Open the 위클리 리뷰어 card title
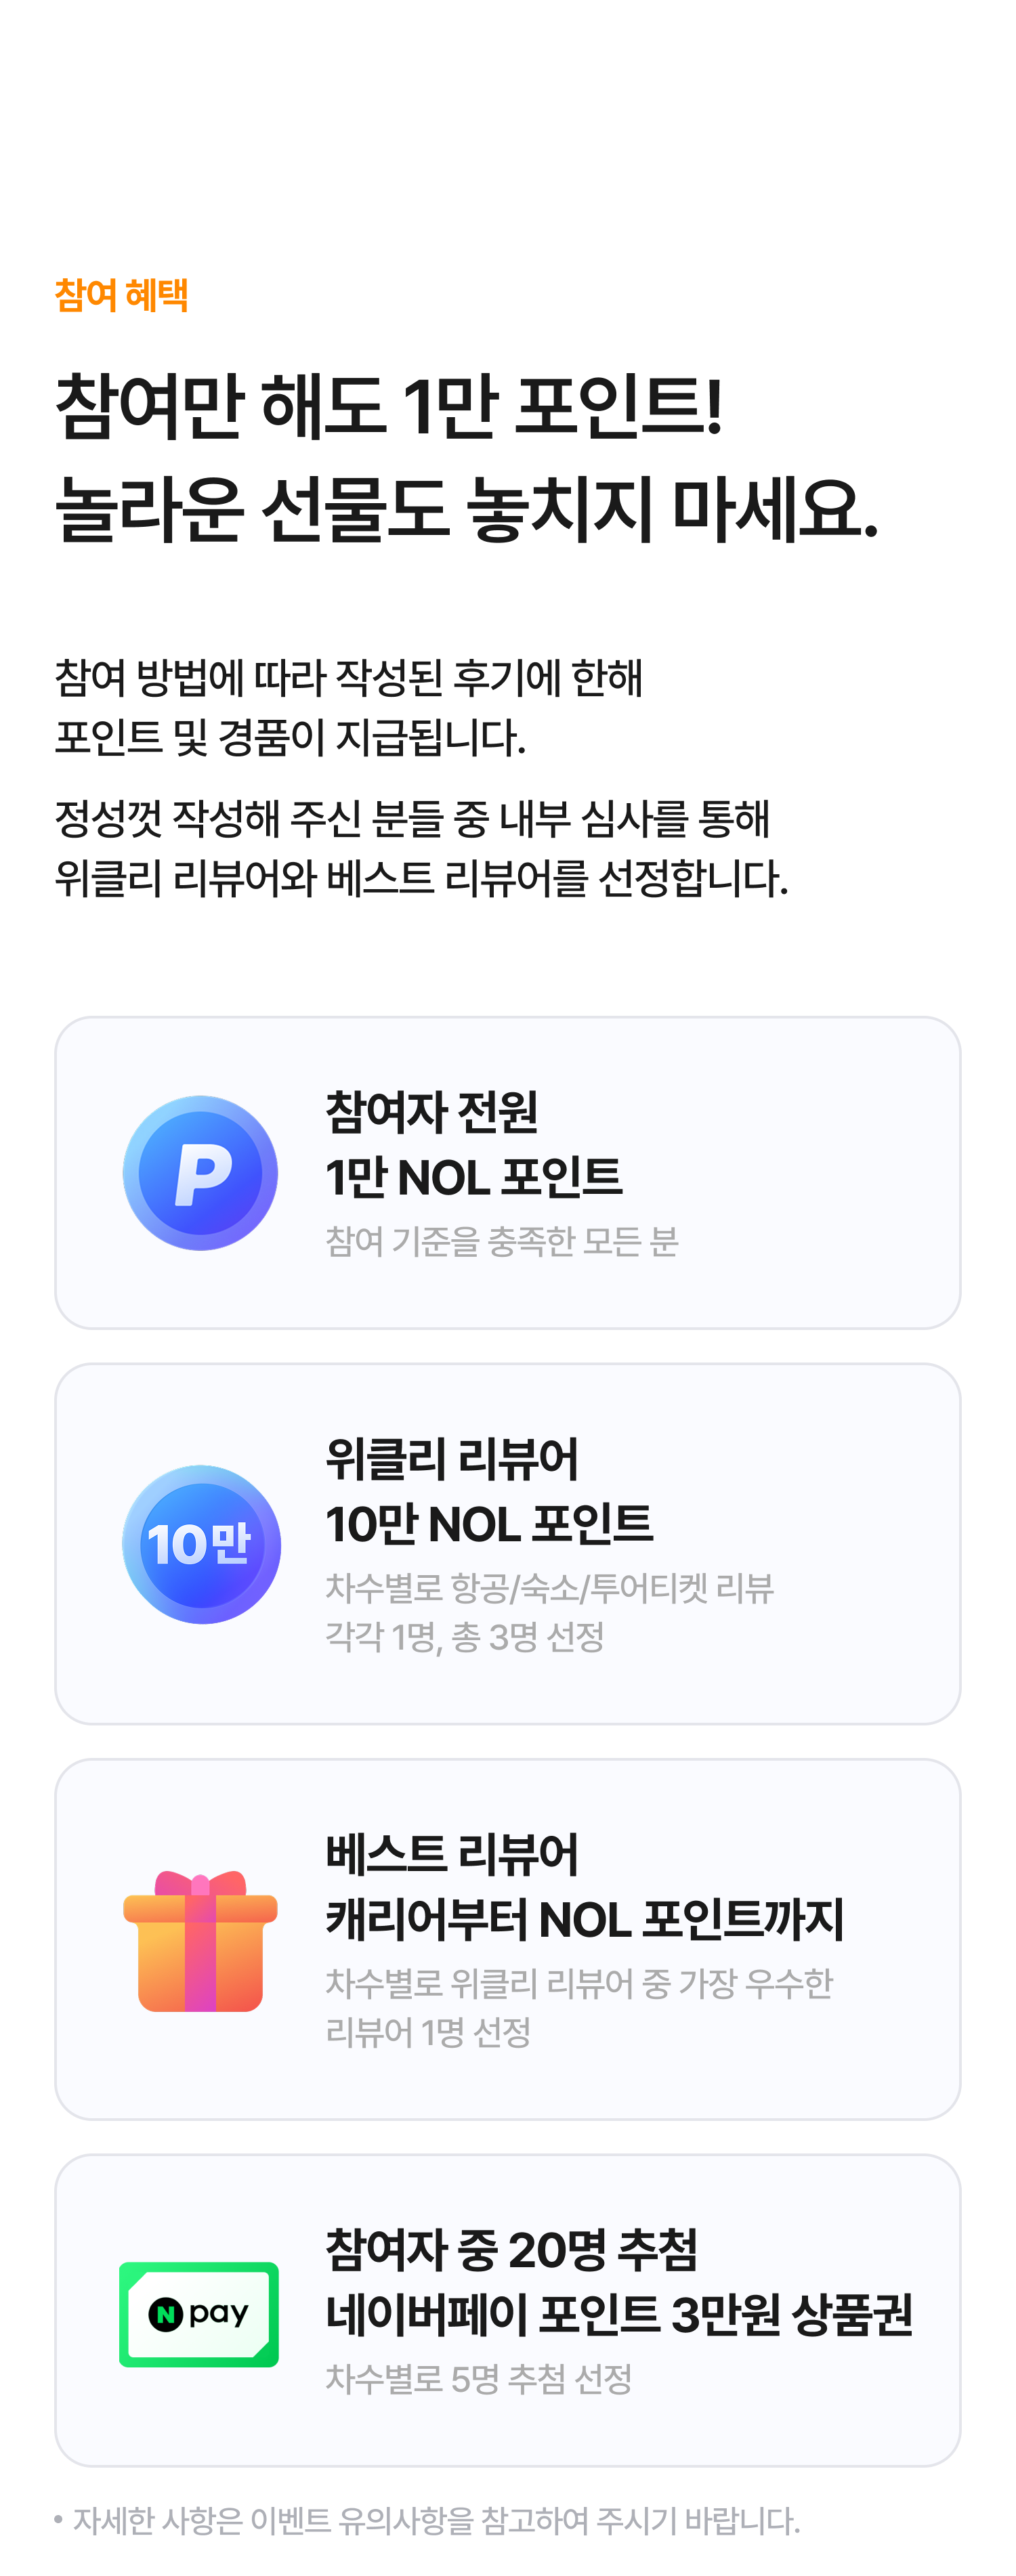This screenshot has width=1016, height=2576. tap(452, 1459)
